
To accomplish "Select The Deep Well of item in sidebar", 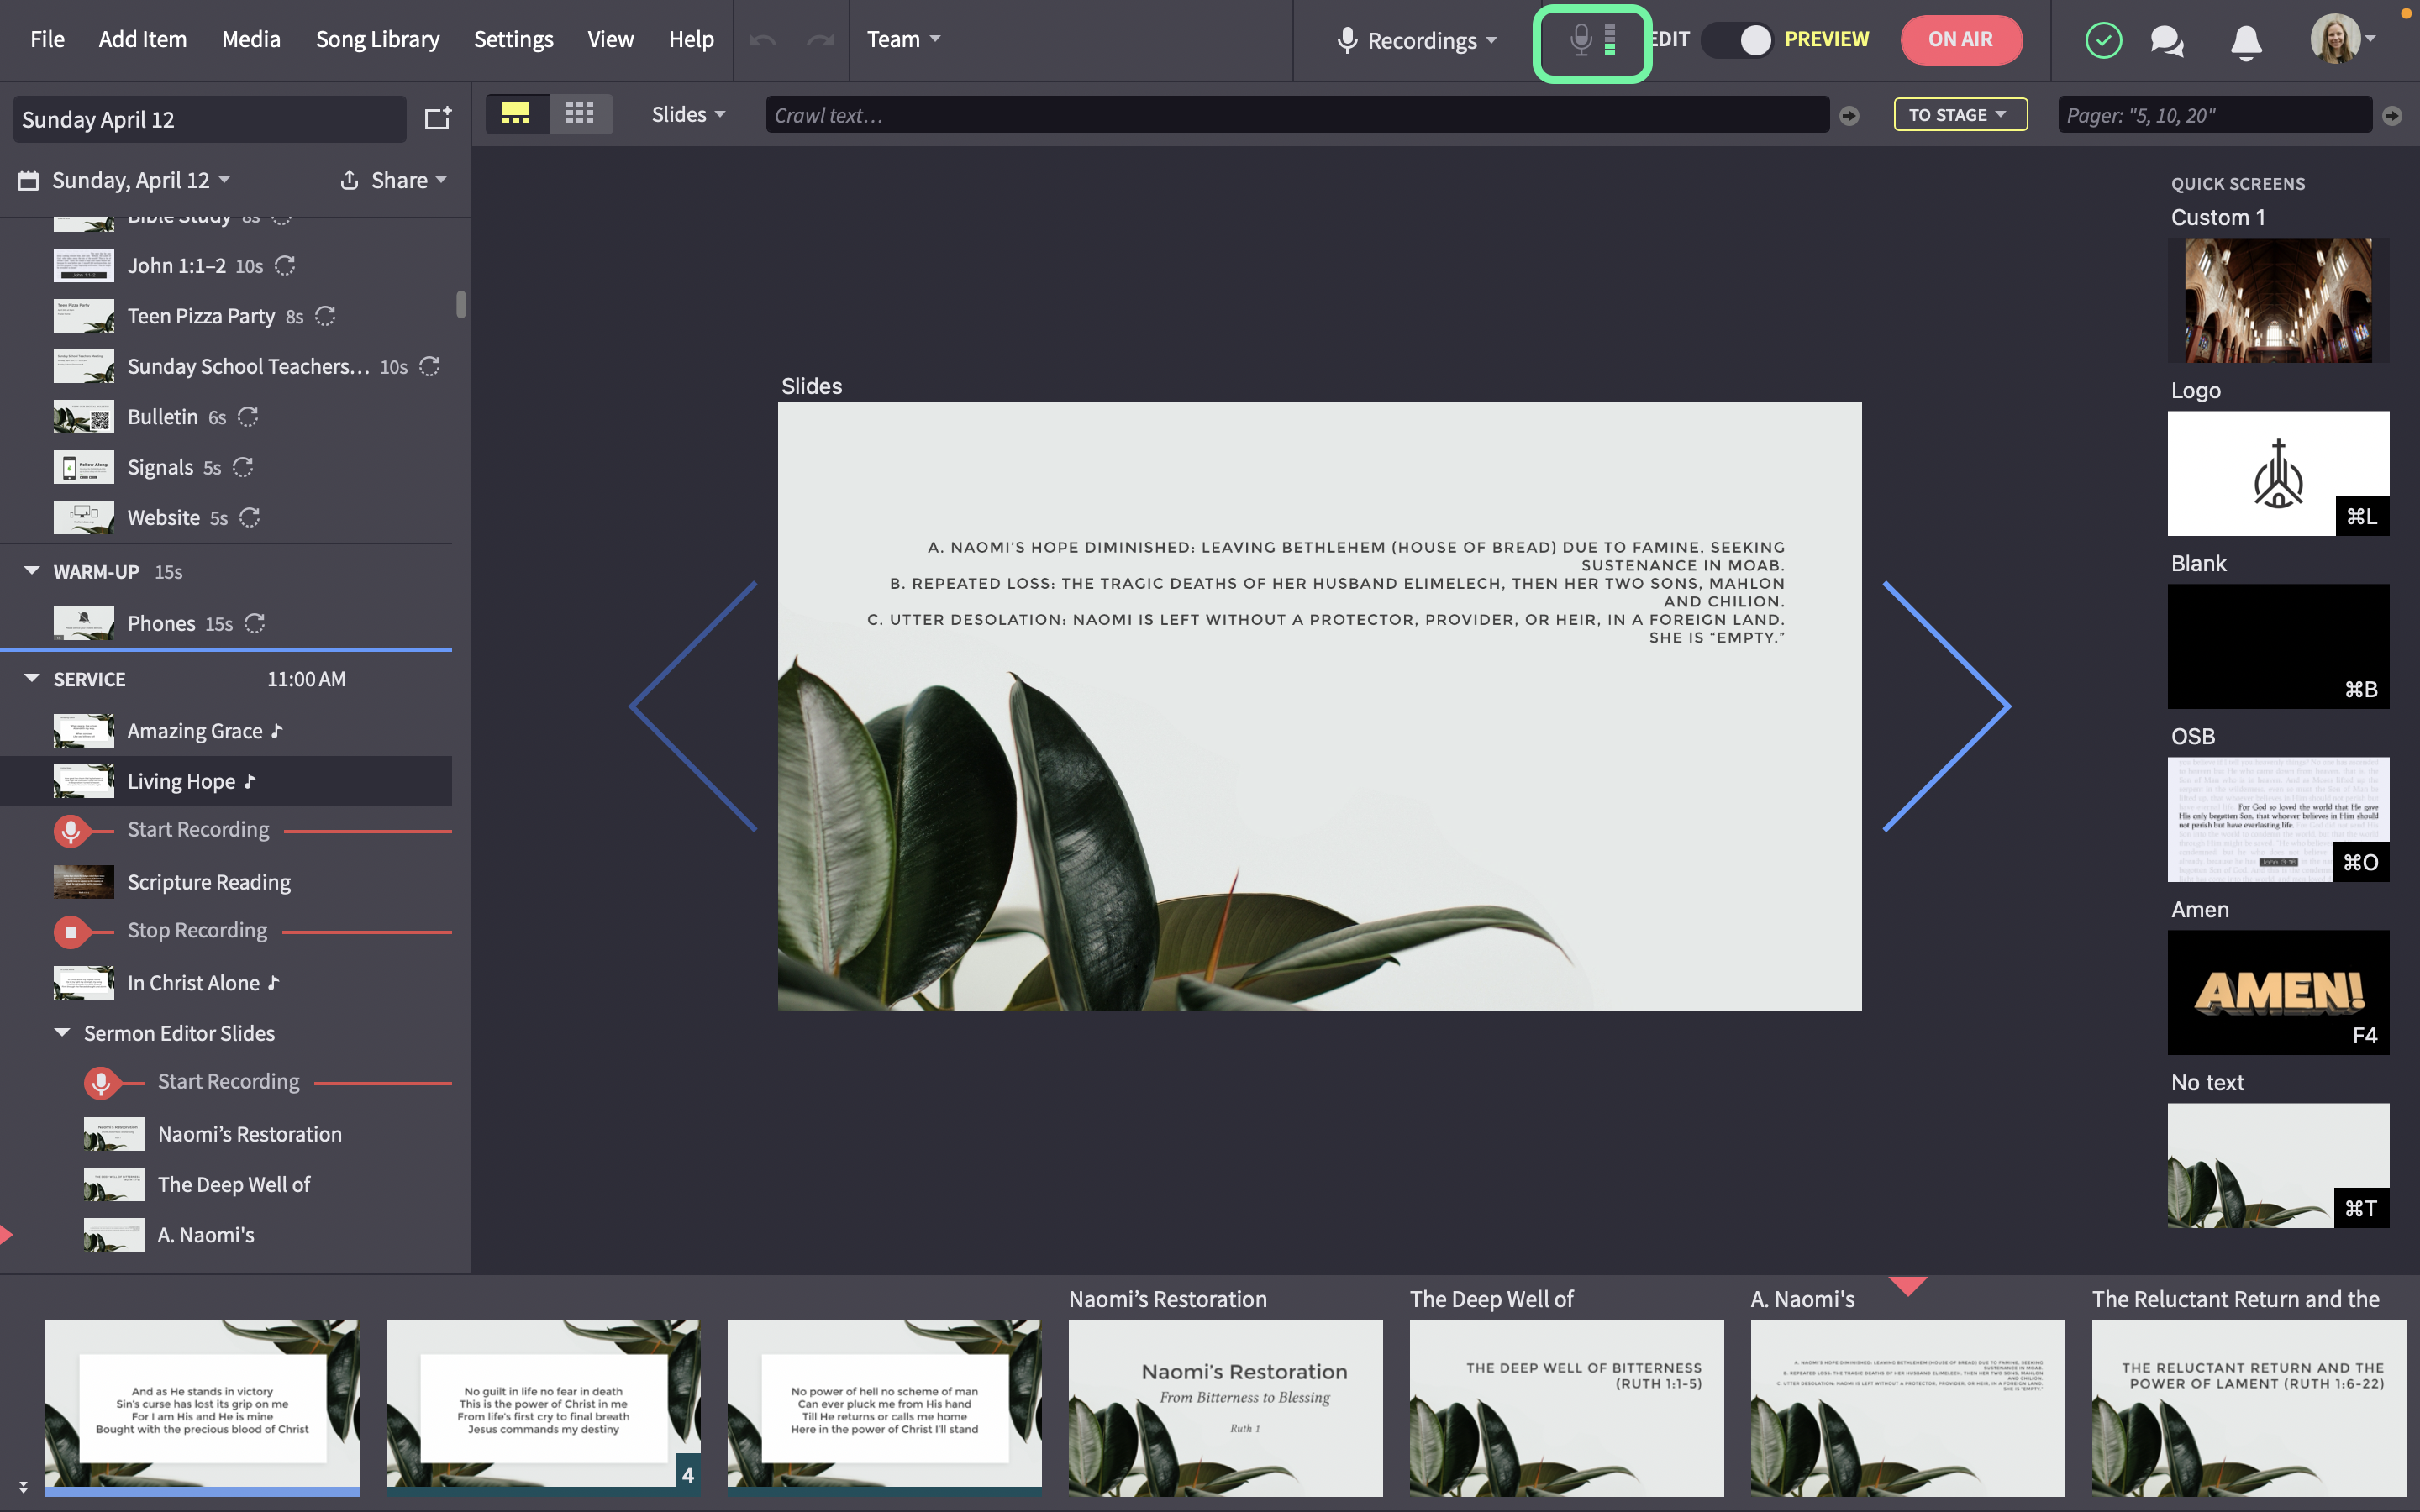I will click(226, 1184).
